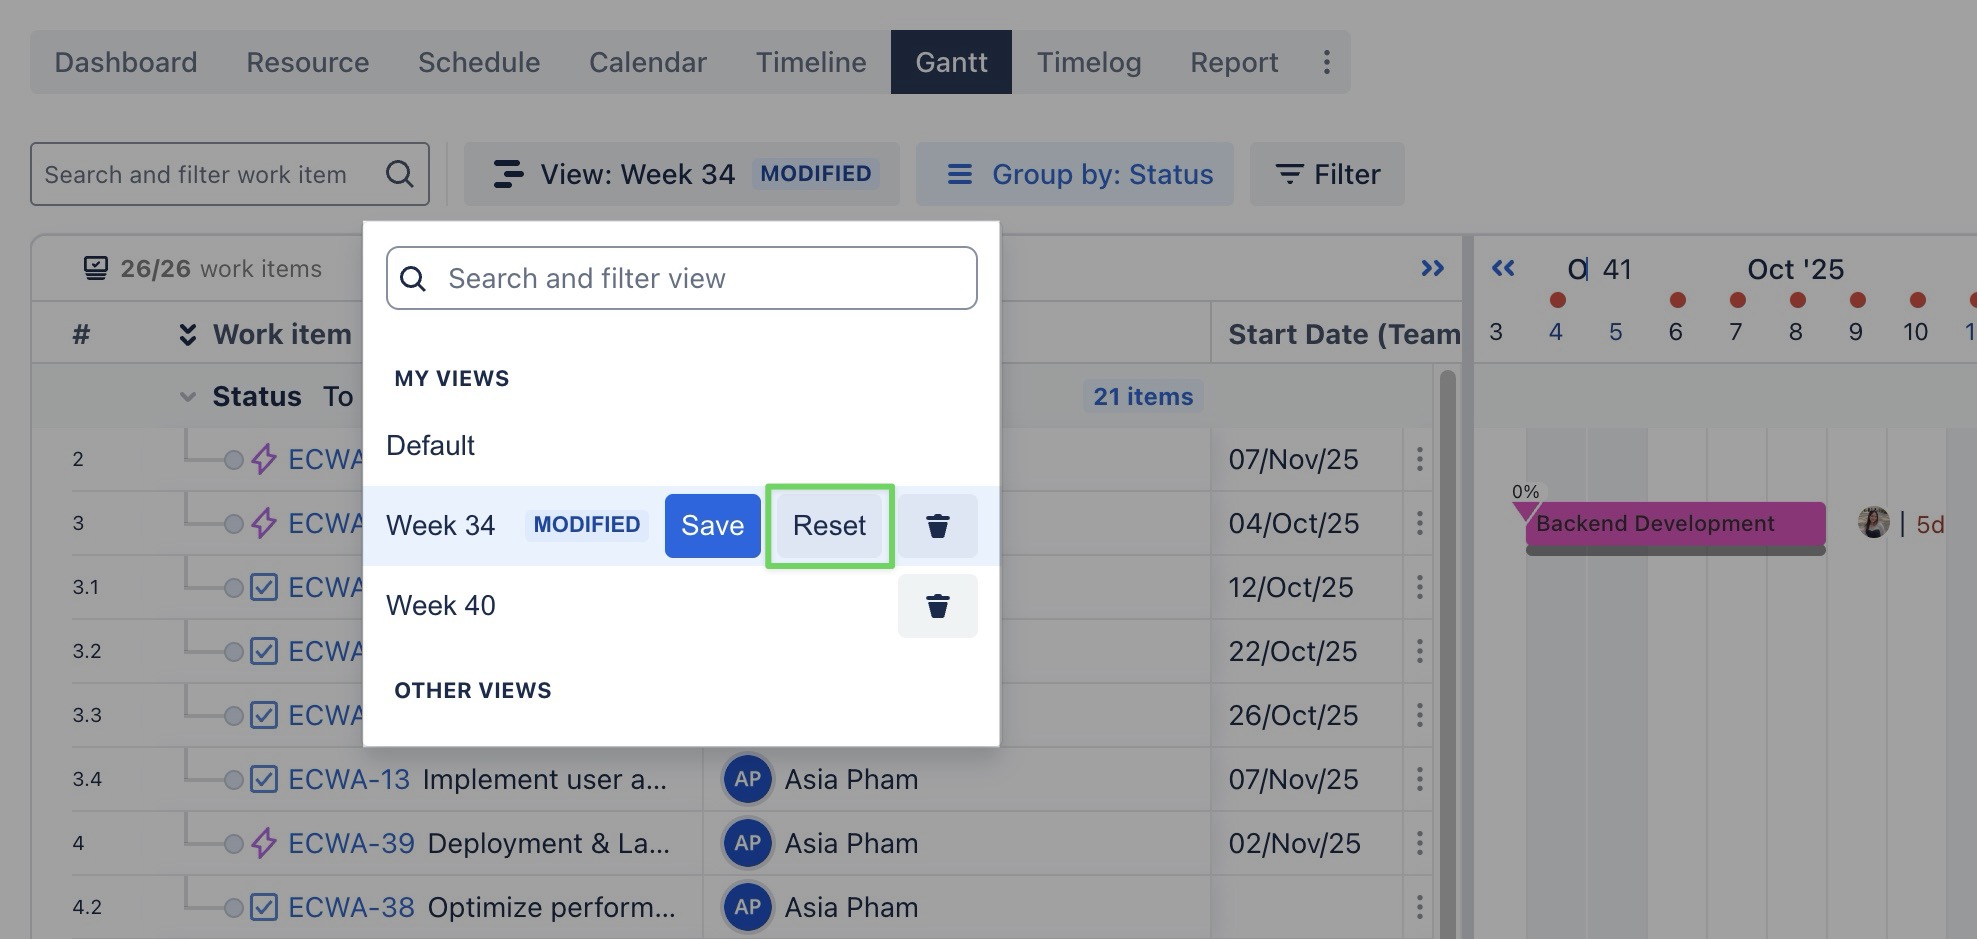Delete the Week 34 view
This screenshot has height=939, width=1977.
[x=937, y=526]
